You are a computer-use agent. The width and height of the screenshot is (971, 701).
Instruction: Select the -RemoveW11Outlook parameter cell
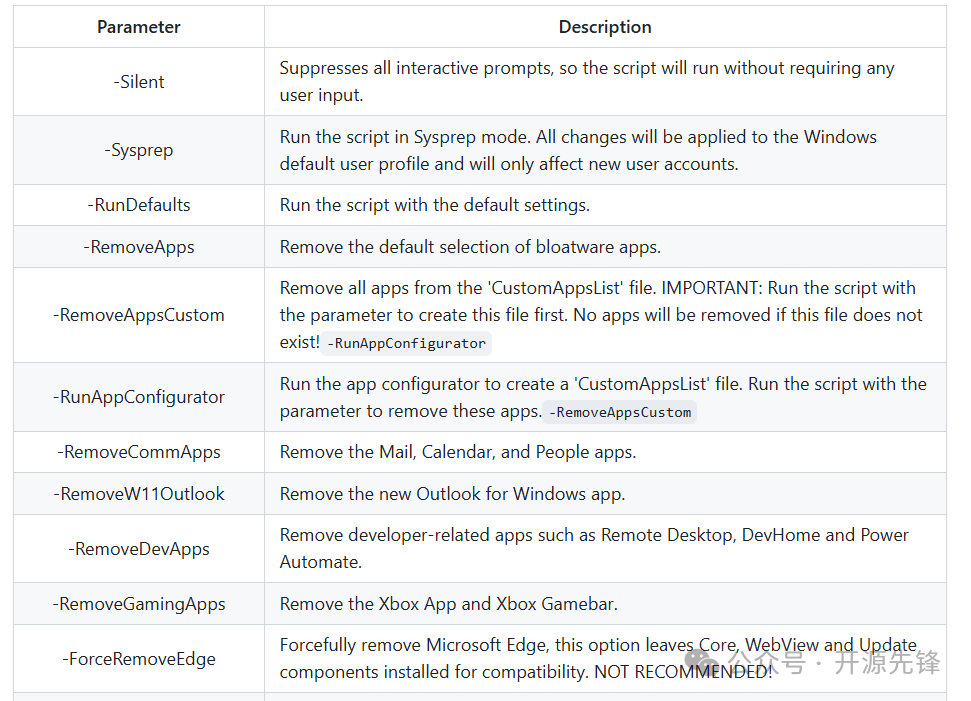(x=139, y=494)
